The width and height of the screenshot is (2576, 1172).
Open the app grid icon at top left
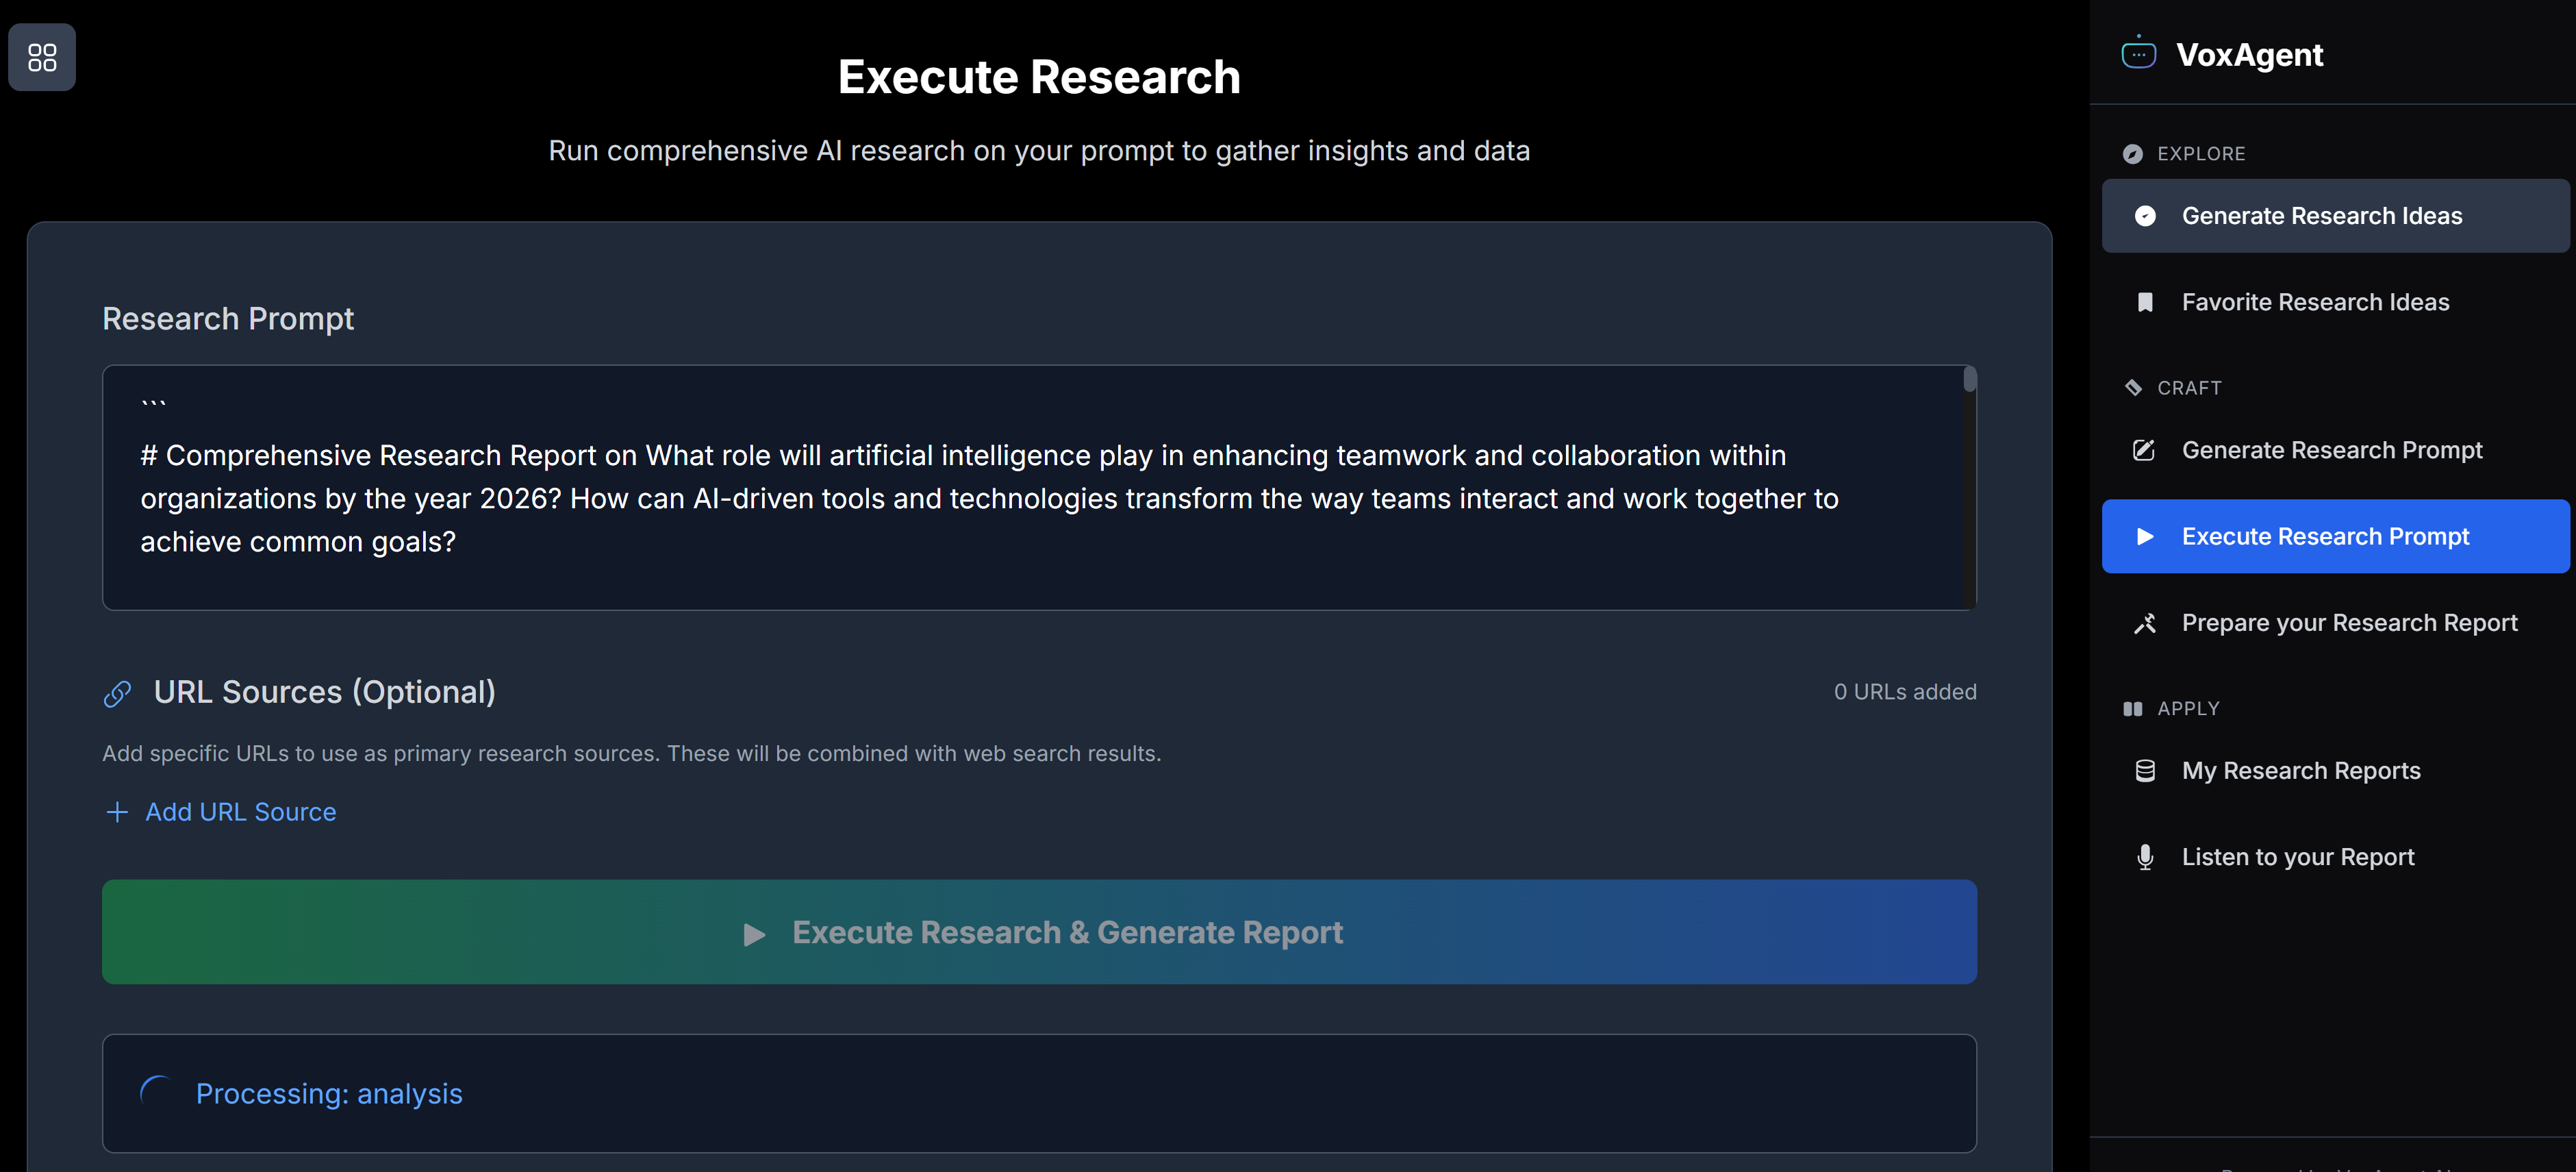[x=41, y=57]
